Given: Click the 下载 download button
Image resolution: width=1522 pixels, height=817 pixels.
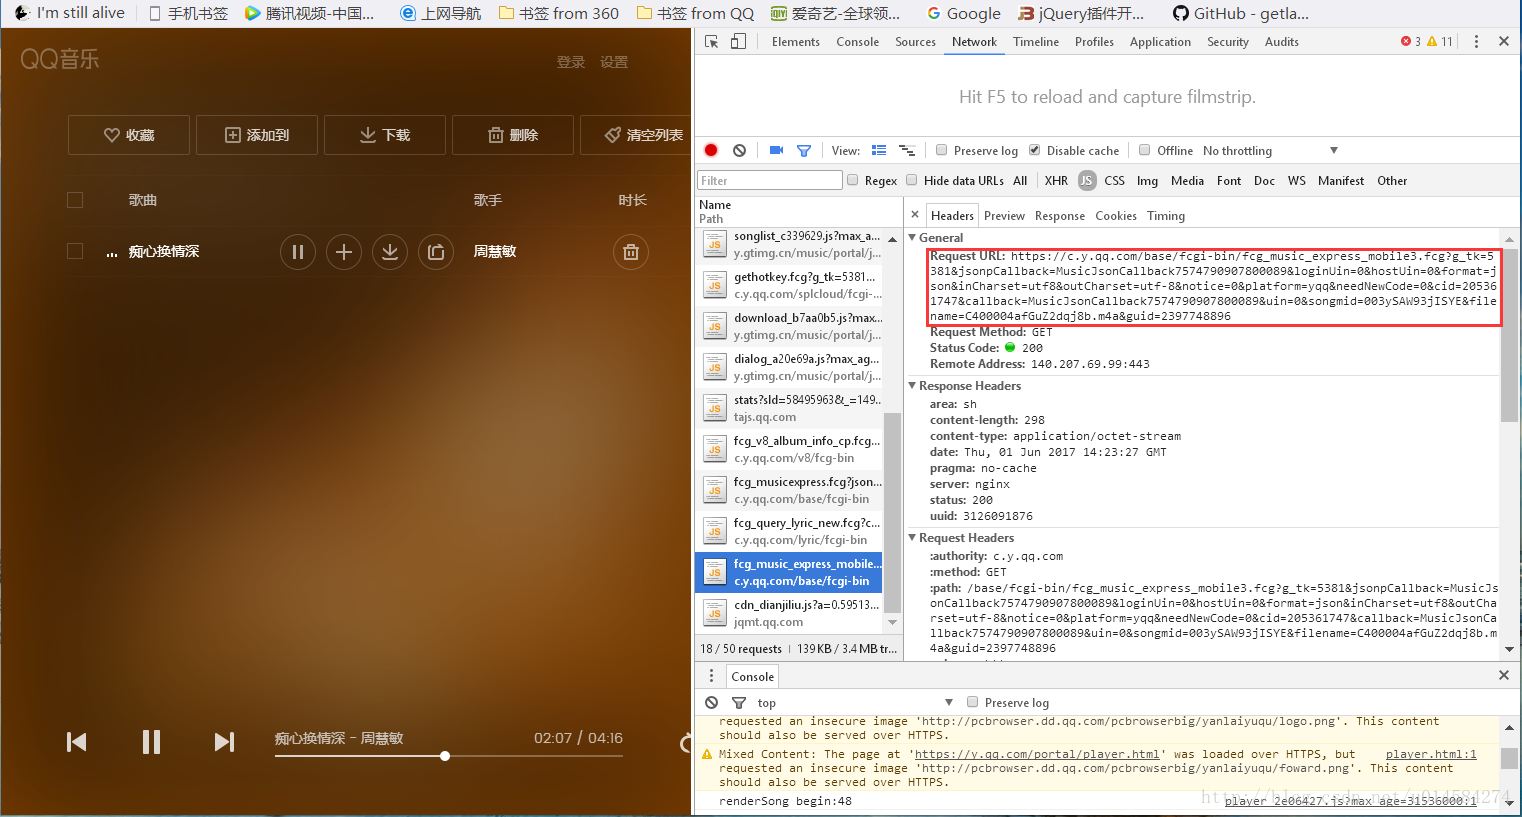Looking at the screenshot, I should pos(385,135).
